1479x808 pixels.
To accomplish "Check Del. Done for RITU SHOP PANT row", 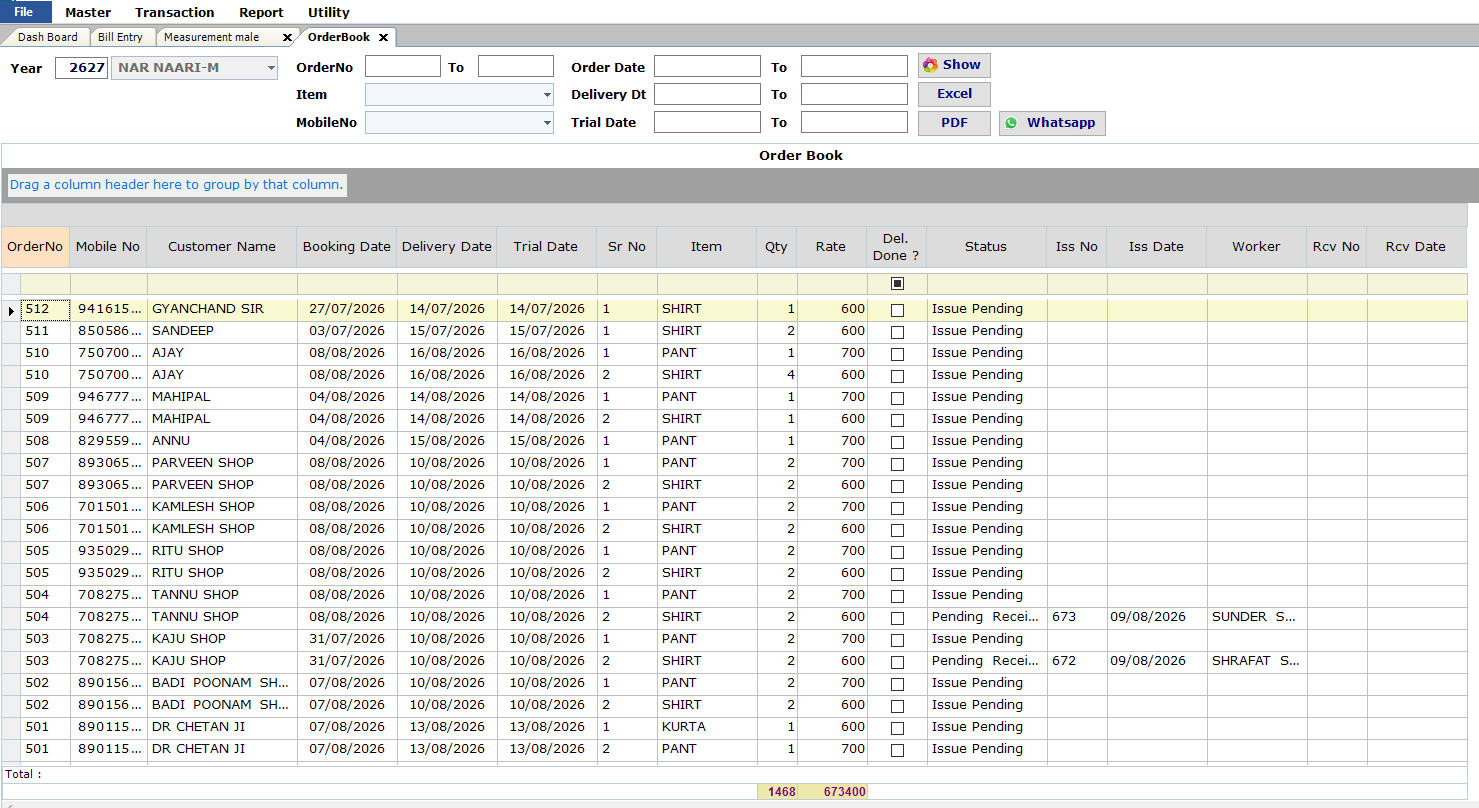I will pos(897,552).
